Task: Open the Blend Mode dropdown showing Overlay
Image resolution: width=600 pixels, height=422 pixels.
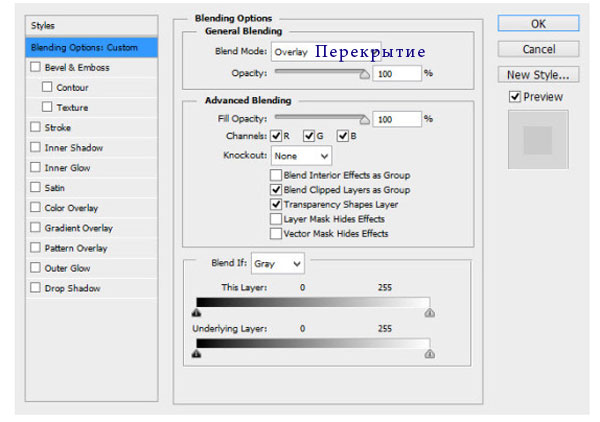Action: point(326,52)
